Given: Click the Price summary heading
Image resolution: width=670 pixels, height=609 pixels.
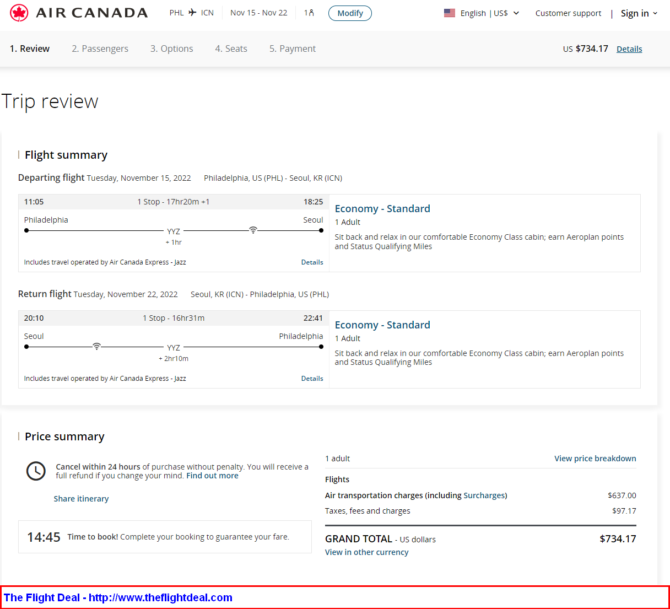Looking at the screenshot, I should click(x=65, y=436).
